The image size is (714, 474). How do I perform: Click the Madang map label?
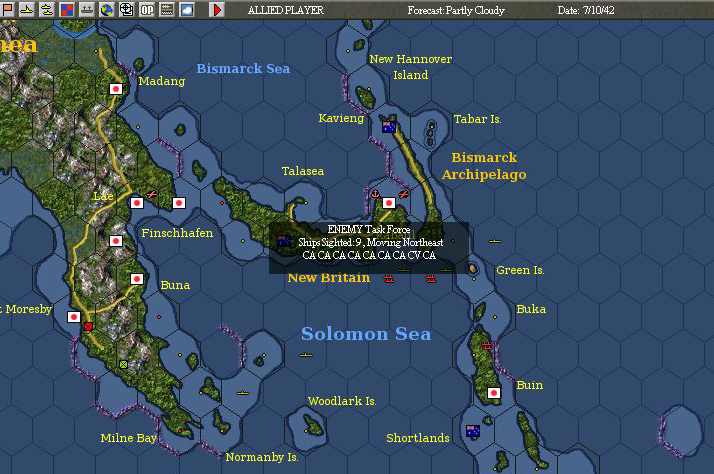pos(162,81)
